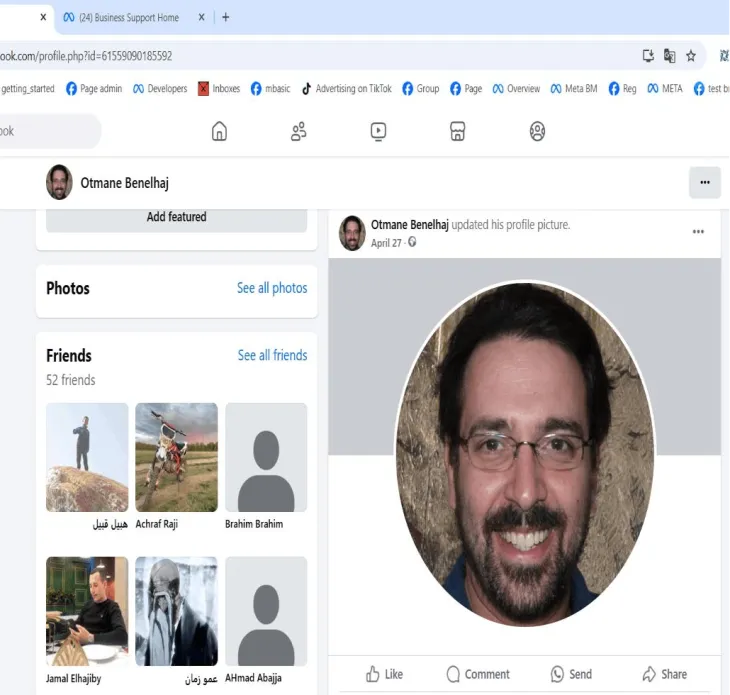Click the See all photos link
Image resolution: width=730 pixels, height=695 pixels.
pos(272,288)
